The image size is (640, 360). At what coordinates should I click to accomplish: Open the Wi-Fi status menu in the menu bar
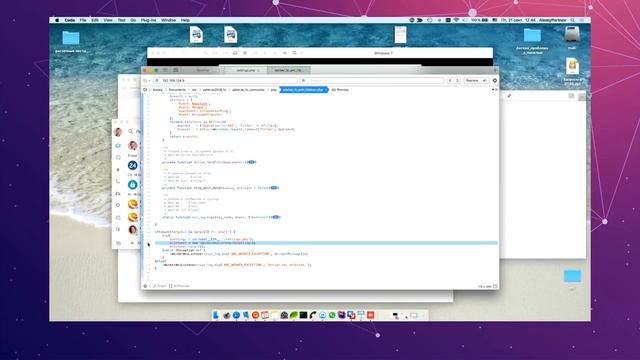point(456,20)
